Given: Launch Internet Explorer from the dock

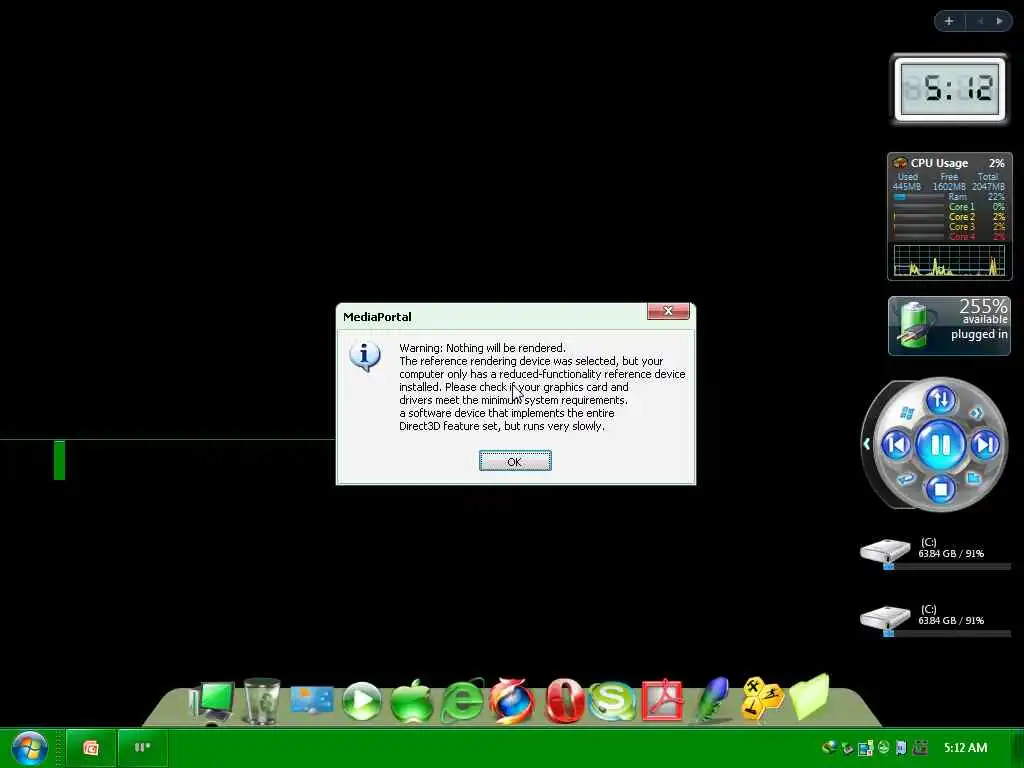Looking at the screenshot, I should (462, 701).
